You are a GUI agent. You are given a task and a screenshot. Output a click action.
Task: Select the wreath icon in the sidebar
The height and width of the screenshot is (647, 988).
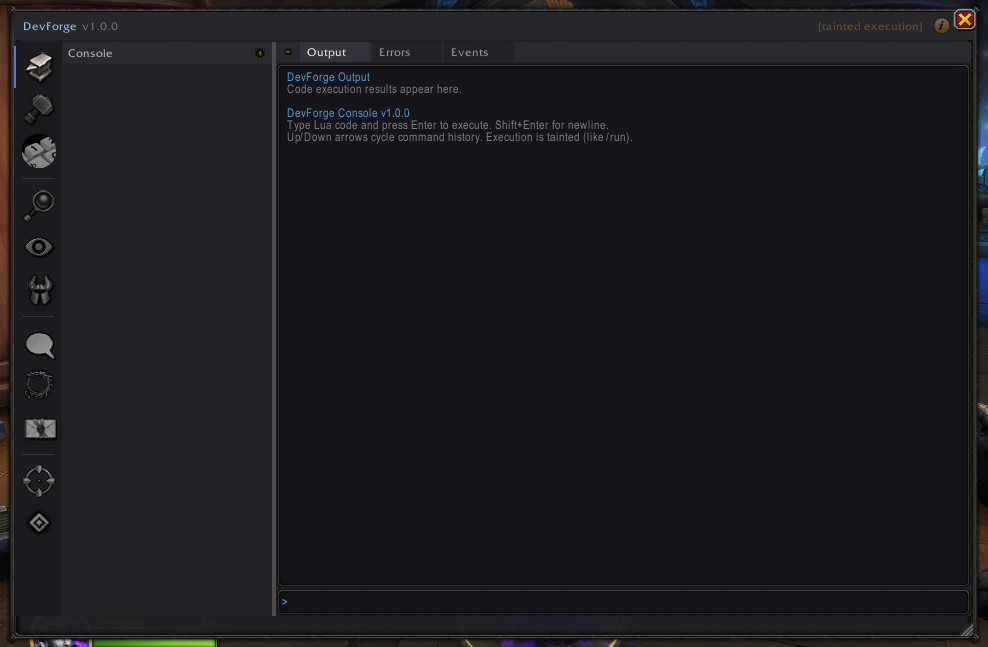(38, 385)
